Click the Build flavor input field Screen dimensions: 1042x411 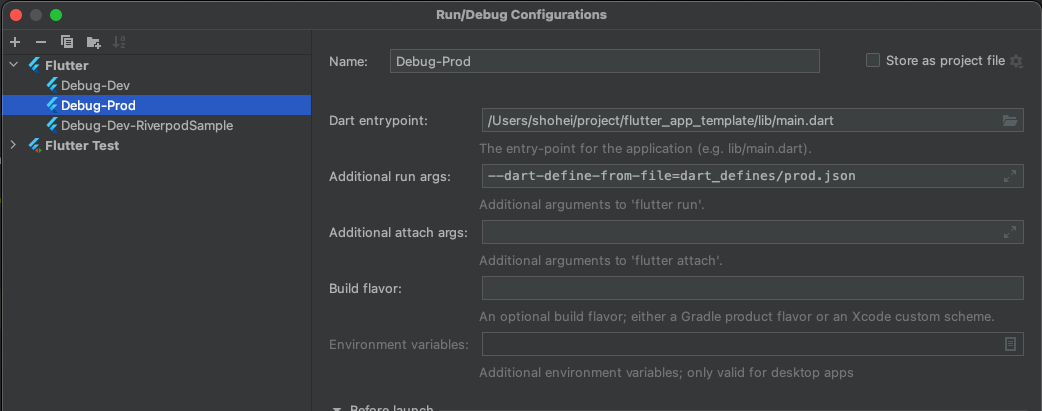[752, 288]
